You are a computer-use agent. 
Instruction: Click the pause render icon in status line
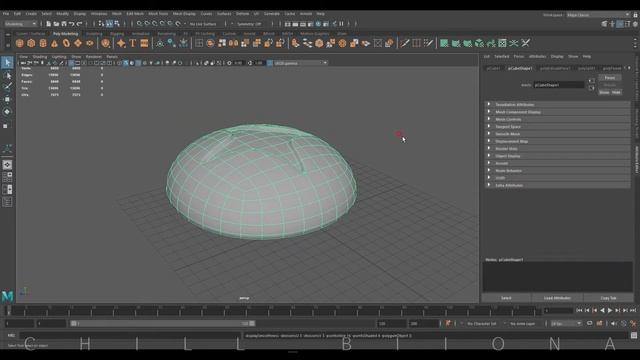point(342,24)
